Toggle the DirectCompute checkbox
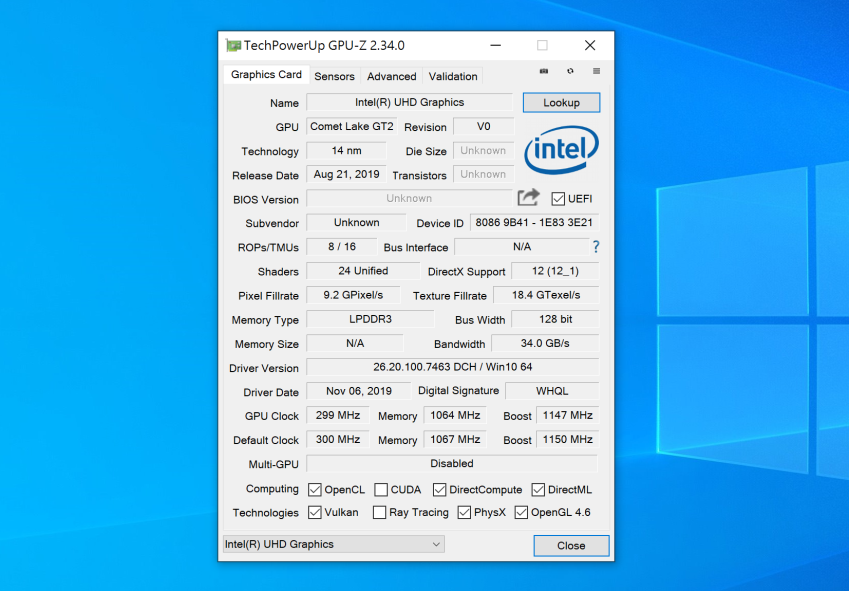Viewport: 849px width, 591px height. (x=439, y=490)
